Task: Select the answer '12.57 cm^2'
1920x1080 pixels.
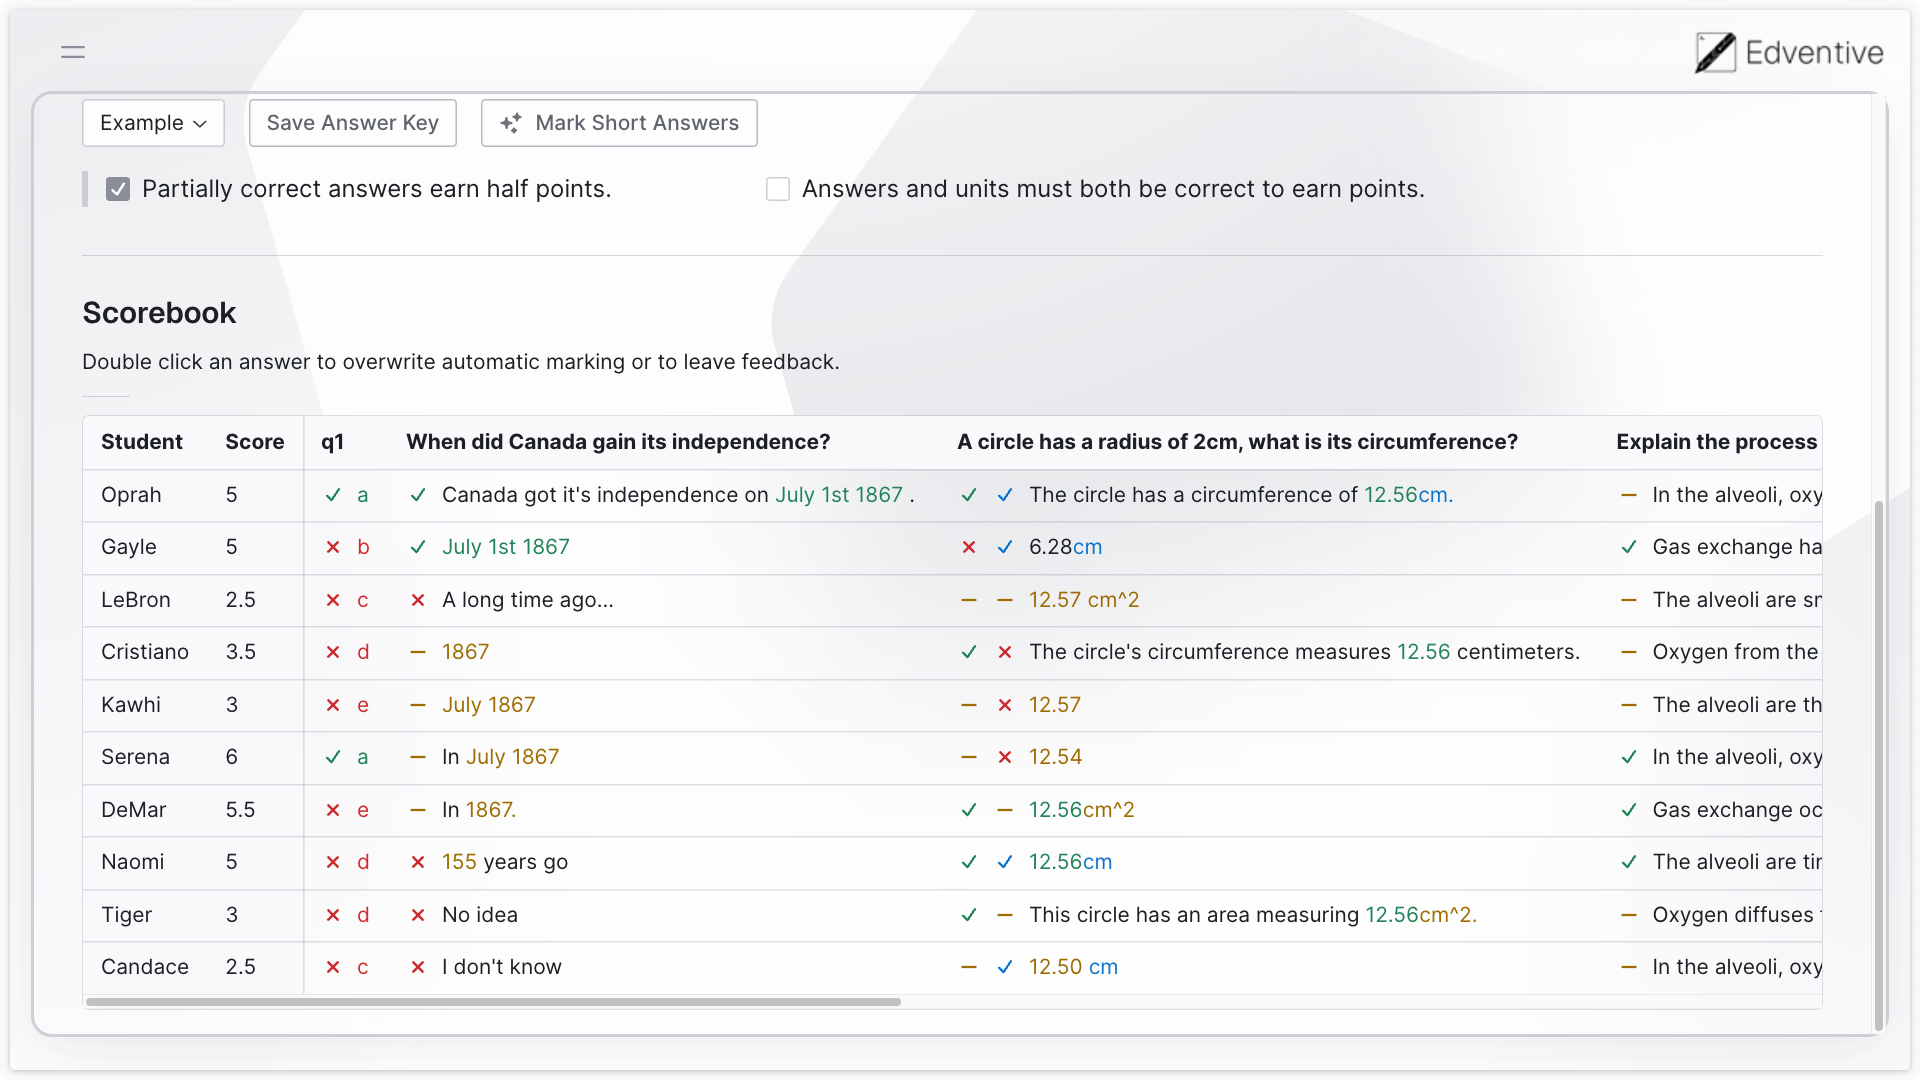Action: tap(1084, 600)
